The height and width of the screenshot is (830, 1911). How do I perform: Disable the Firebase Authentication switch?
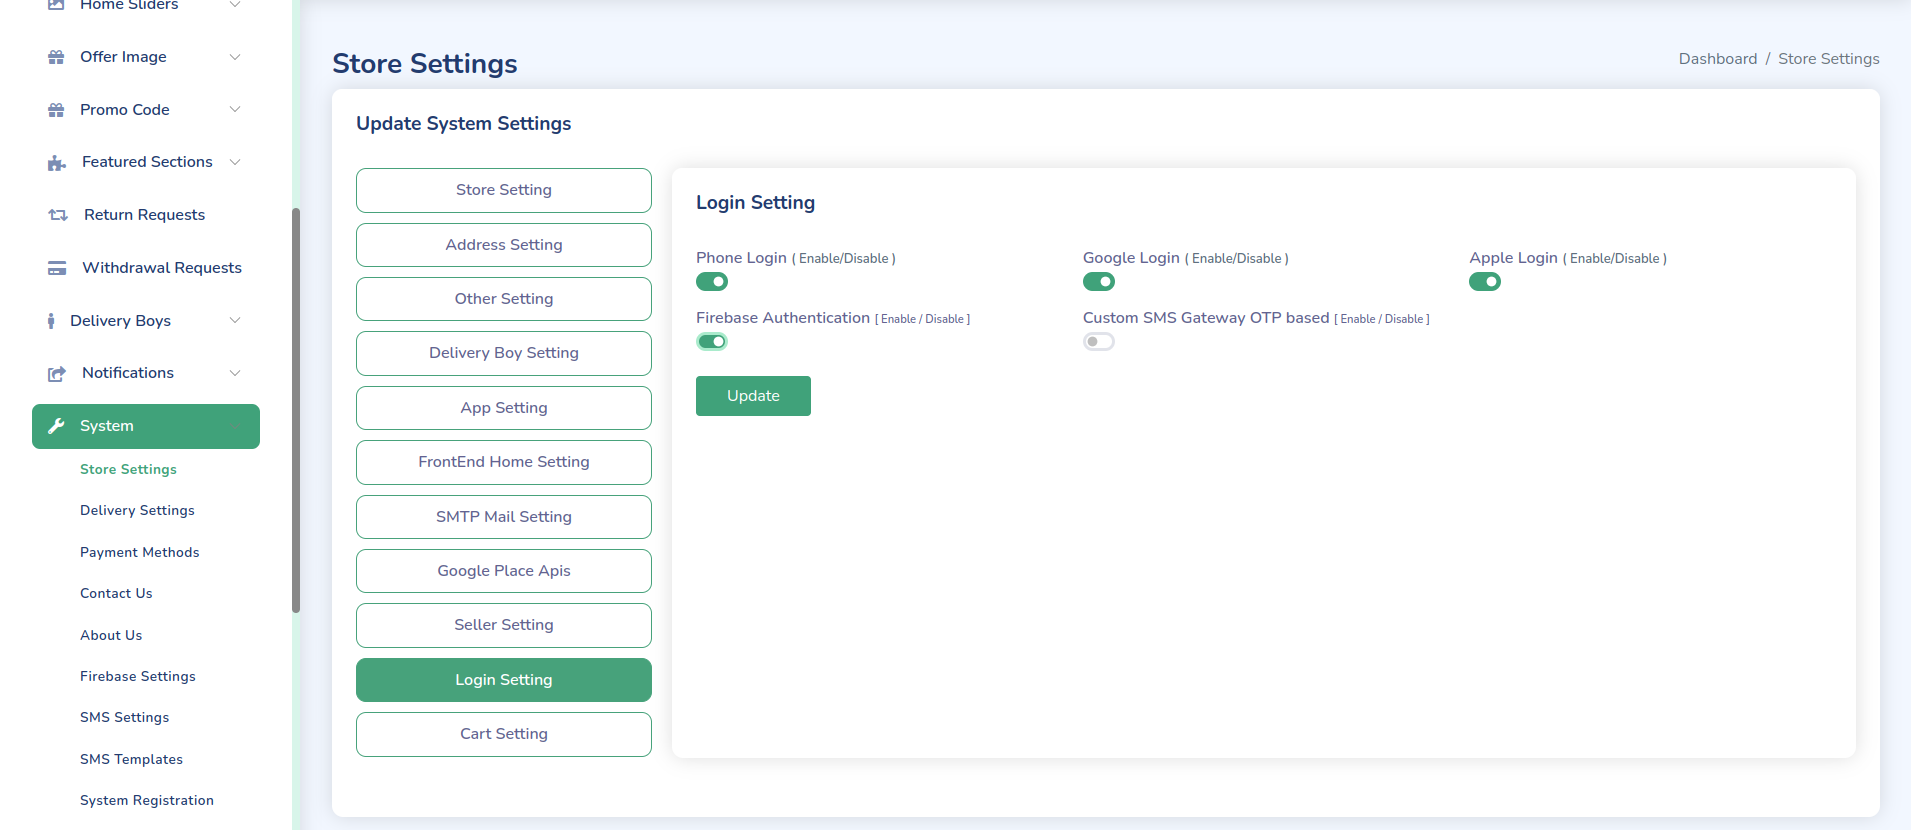coord(712,342)
